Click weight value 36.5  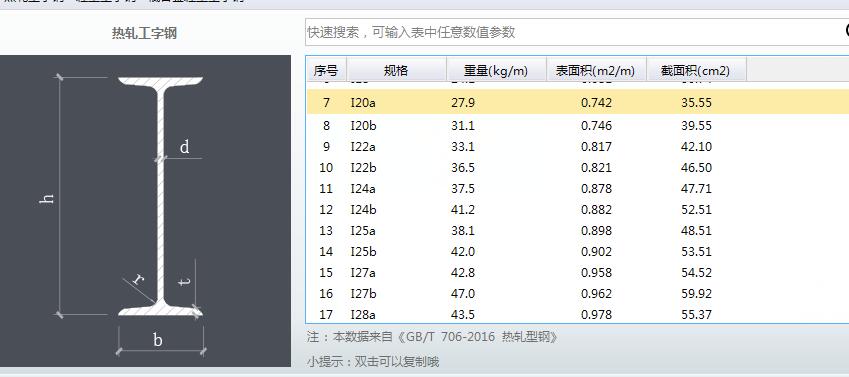click(463, 168)
